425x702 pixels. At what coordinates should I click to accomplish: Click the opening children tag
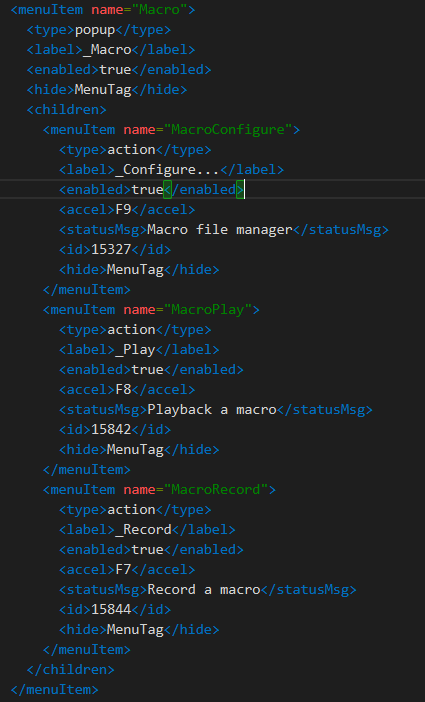(66, 110)
